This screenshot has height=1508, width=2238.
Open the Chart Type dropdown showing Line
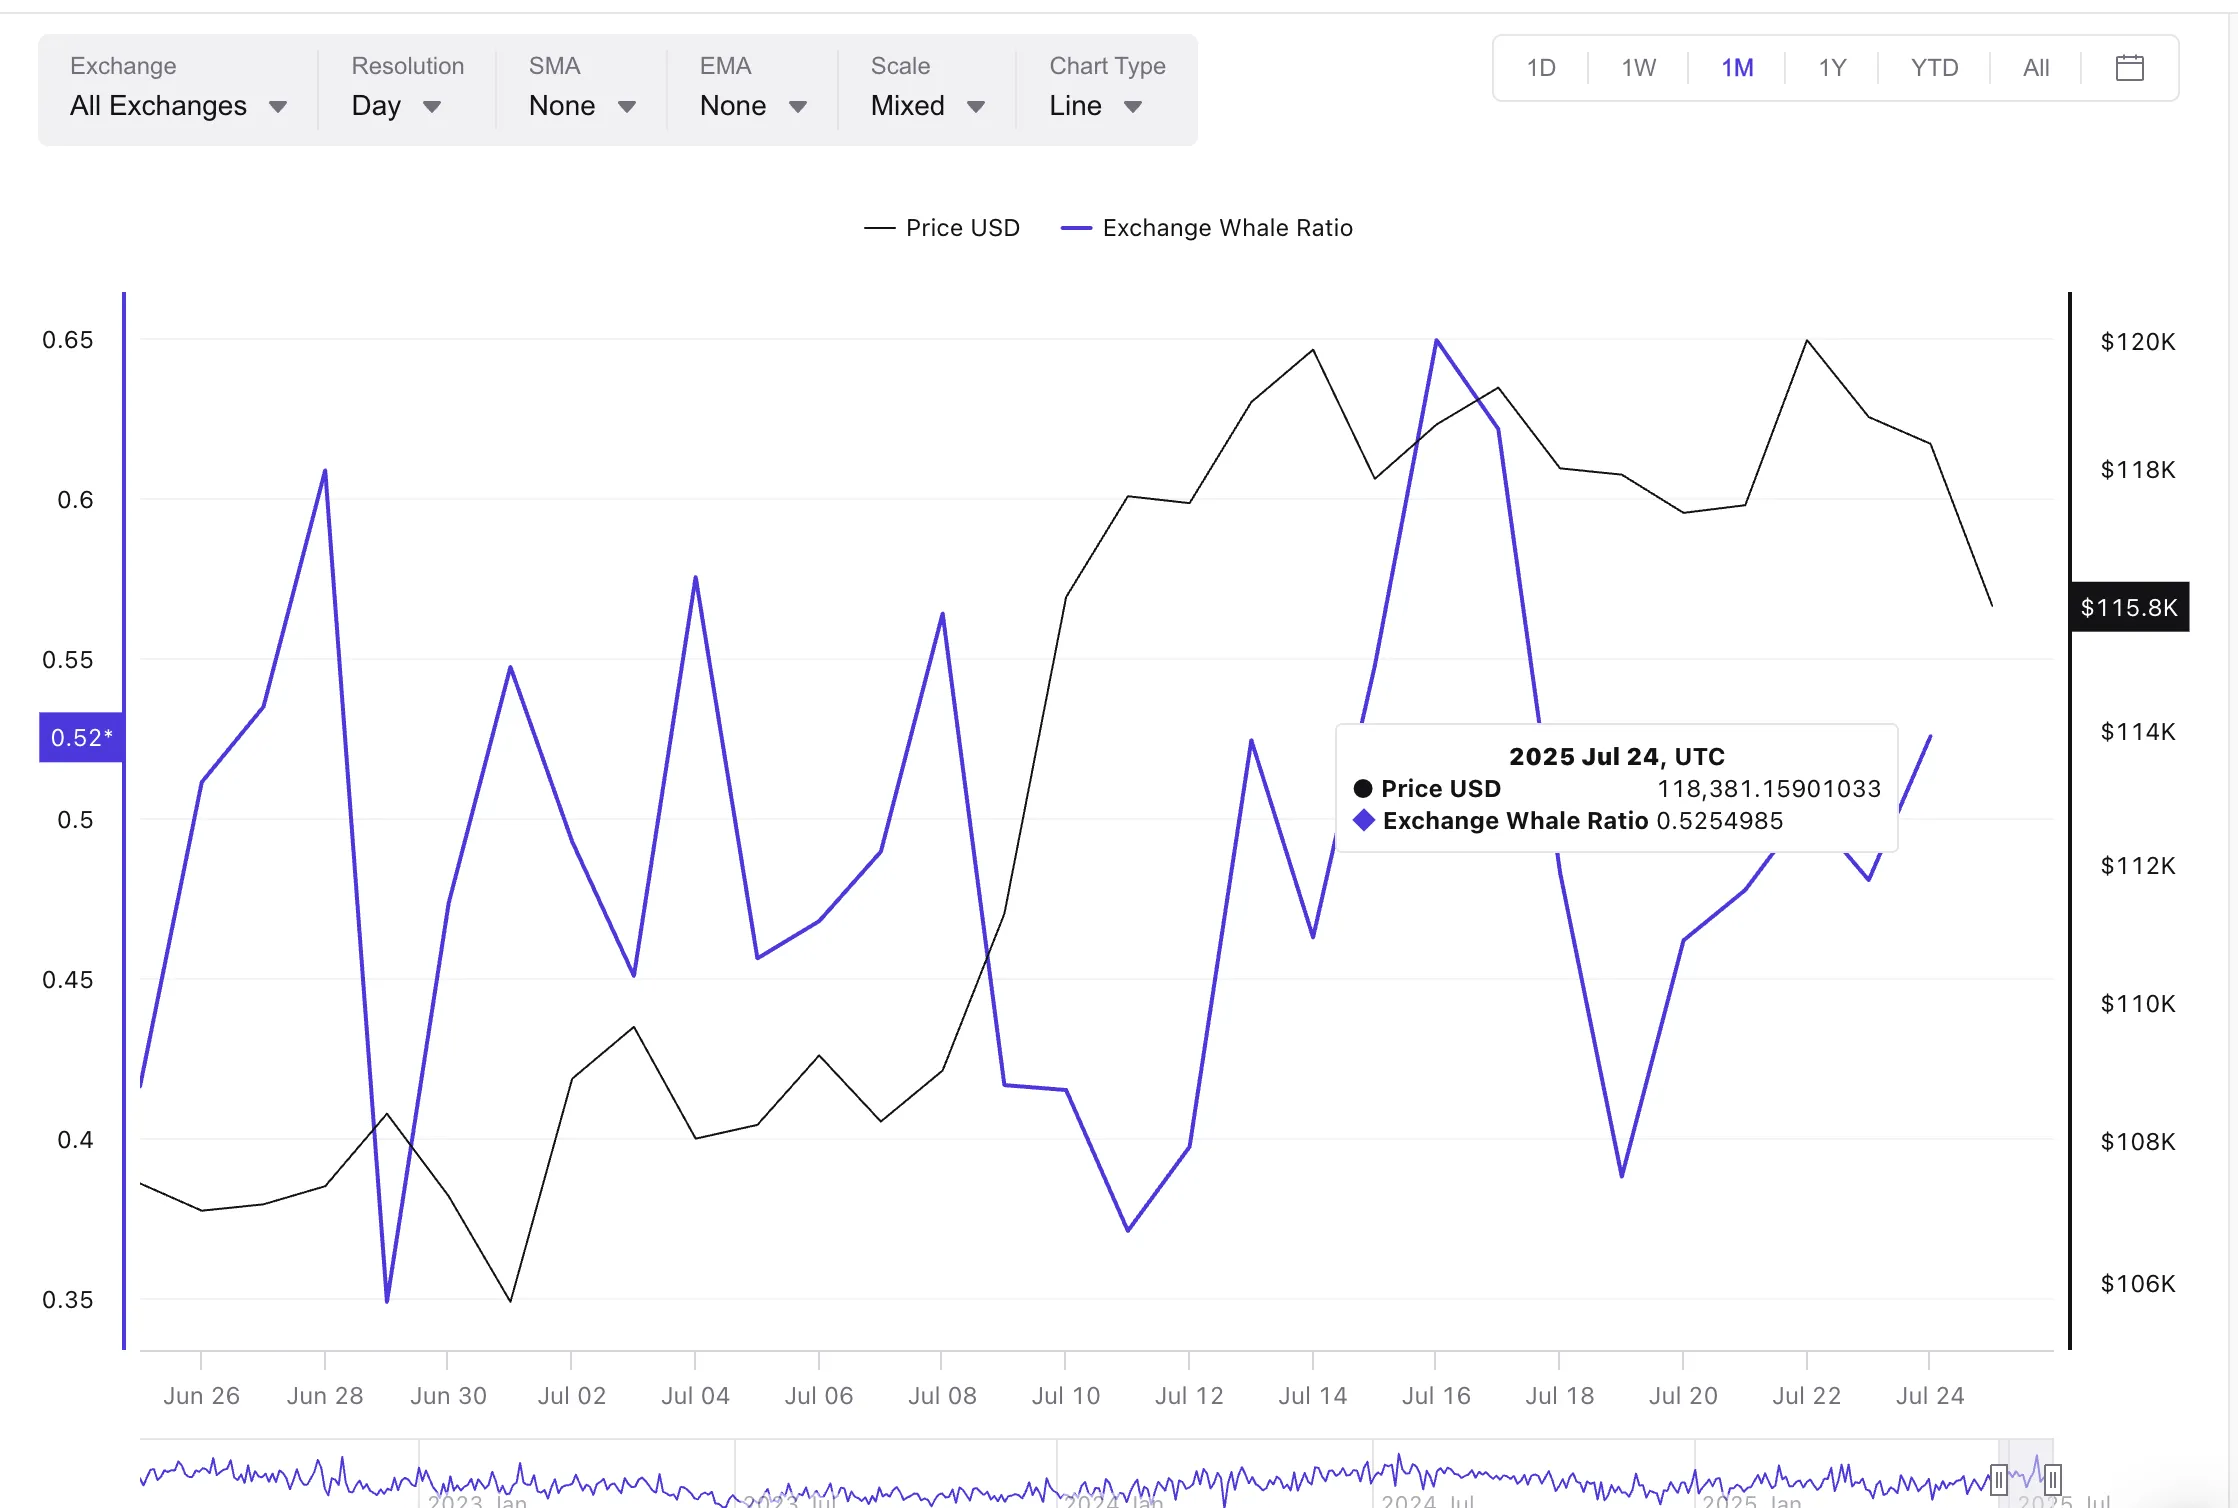click(1096, 105)
